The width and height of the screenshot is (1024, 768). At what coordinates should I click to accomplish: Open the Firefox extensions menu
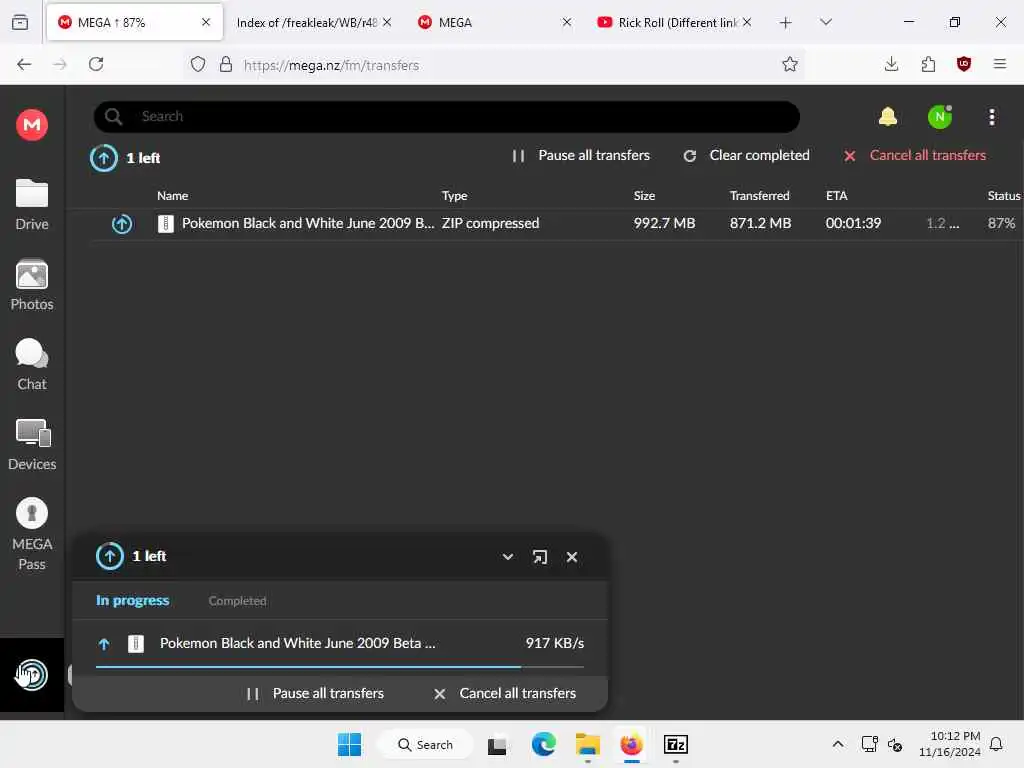tap(928, 64)
